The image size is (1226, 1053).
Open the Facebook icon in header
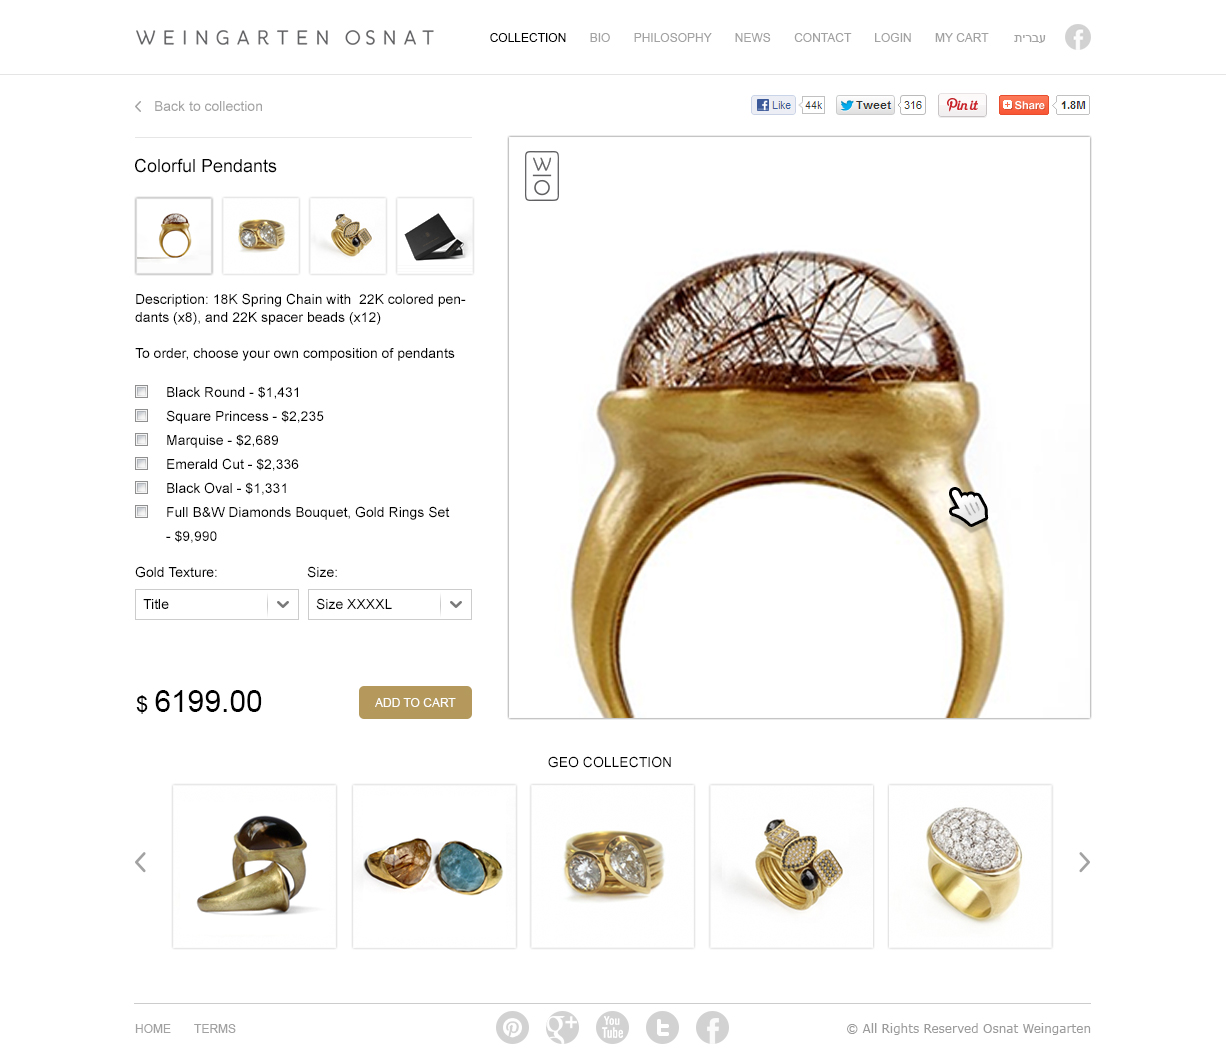click(1077, 37)
